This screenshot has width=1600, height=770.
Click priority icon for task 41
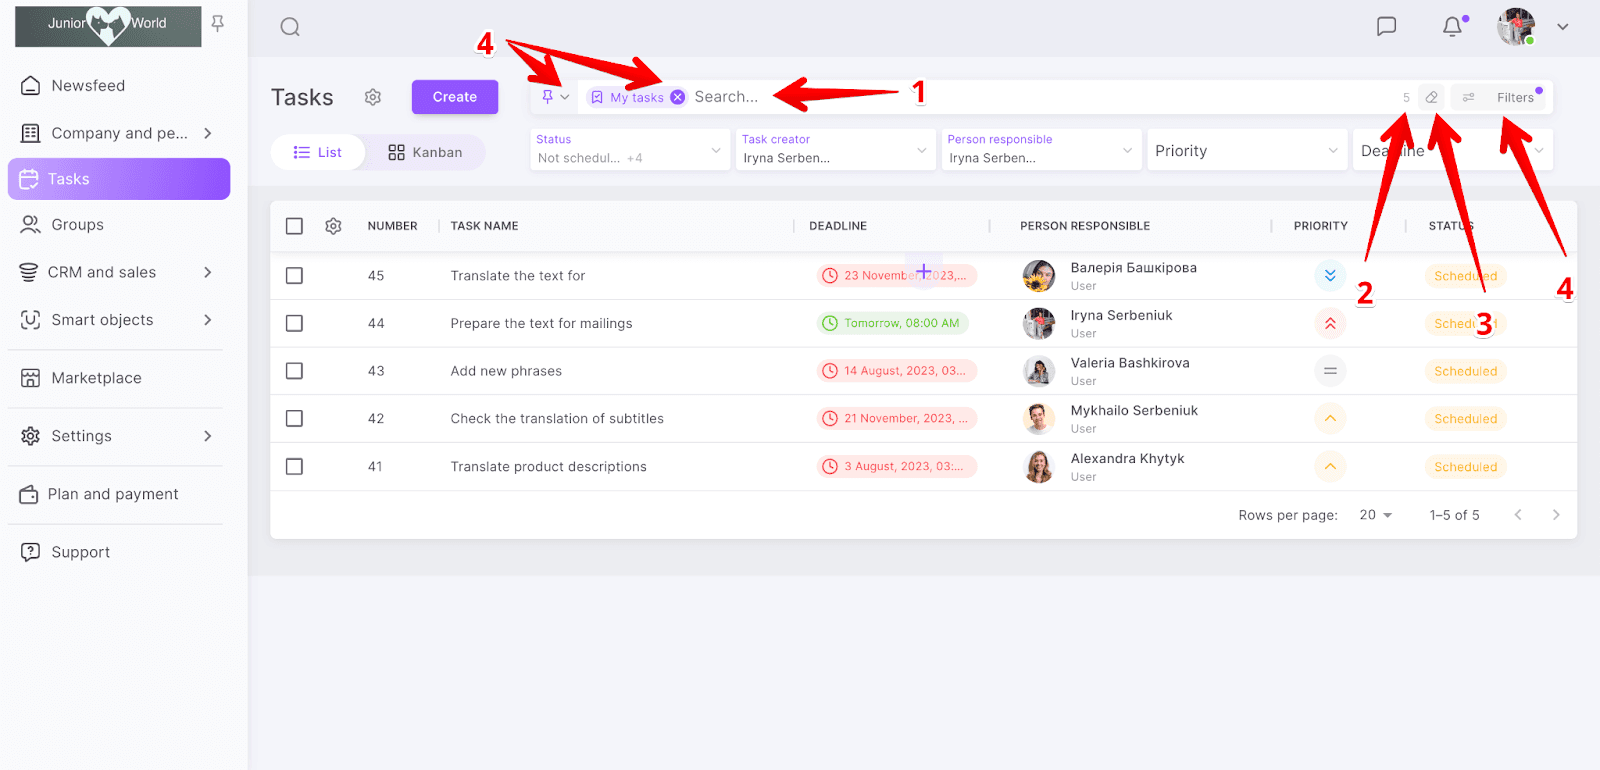[x=1330, y=466]
